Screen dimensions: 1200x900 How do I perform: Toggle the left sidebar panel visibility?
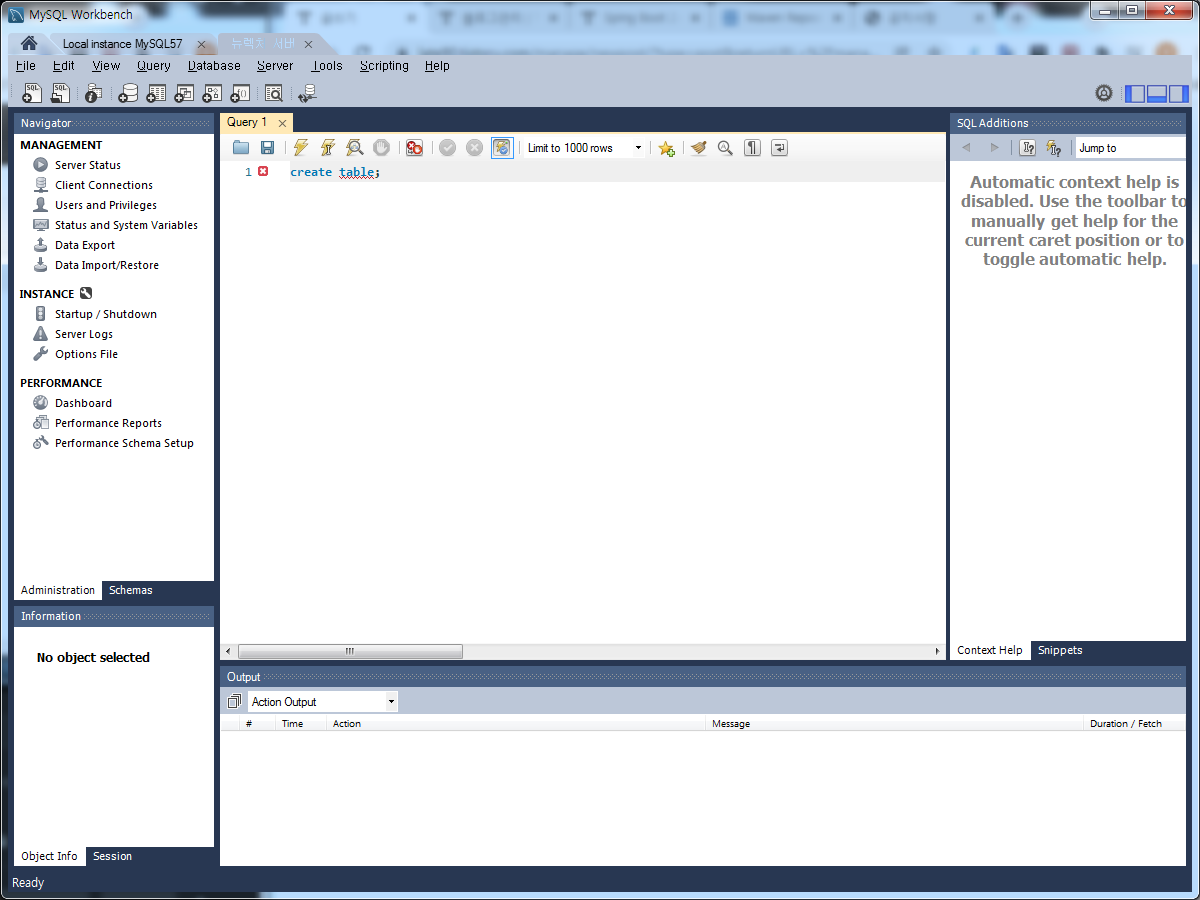[1135, 94]
